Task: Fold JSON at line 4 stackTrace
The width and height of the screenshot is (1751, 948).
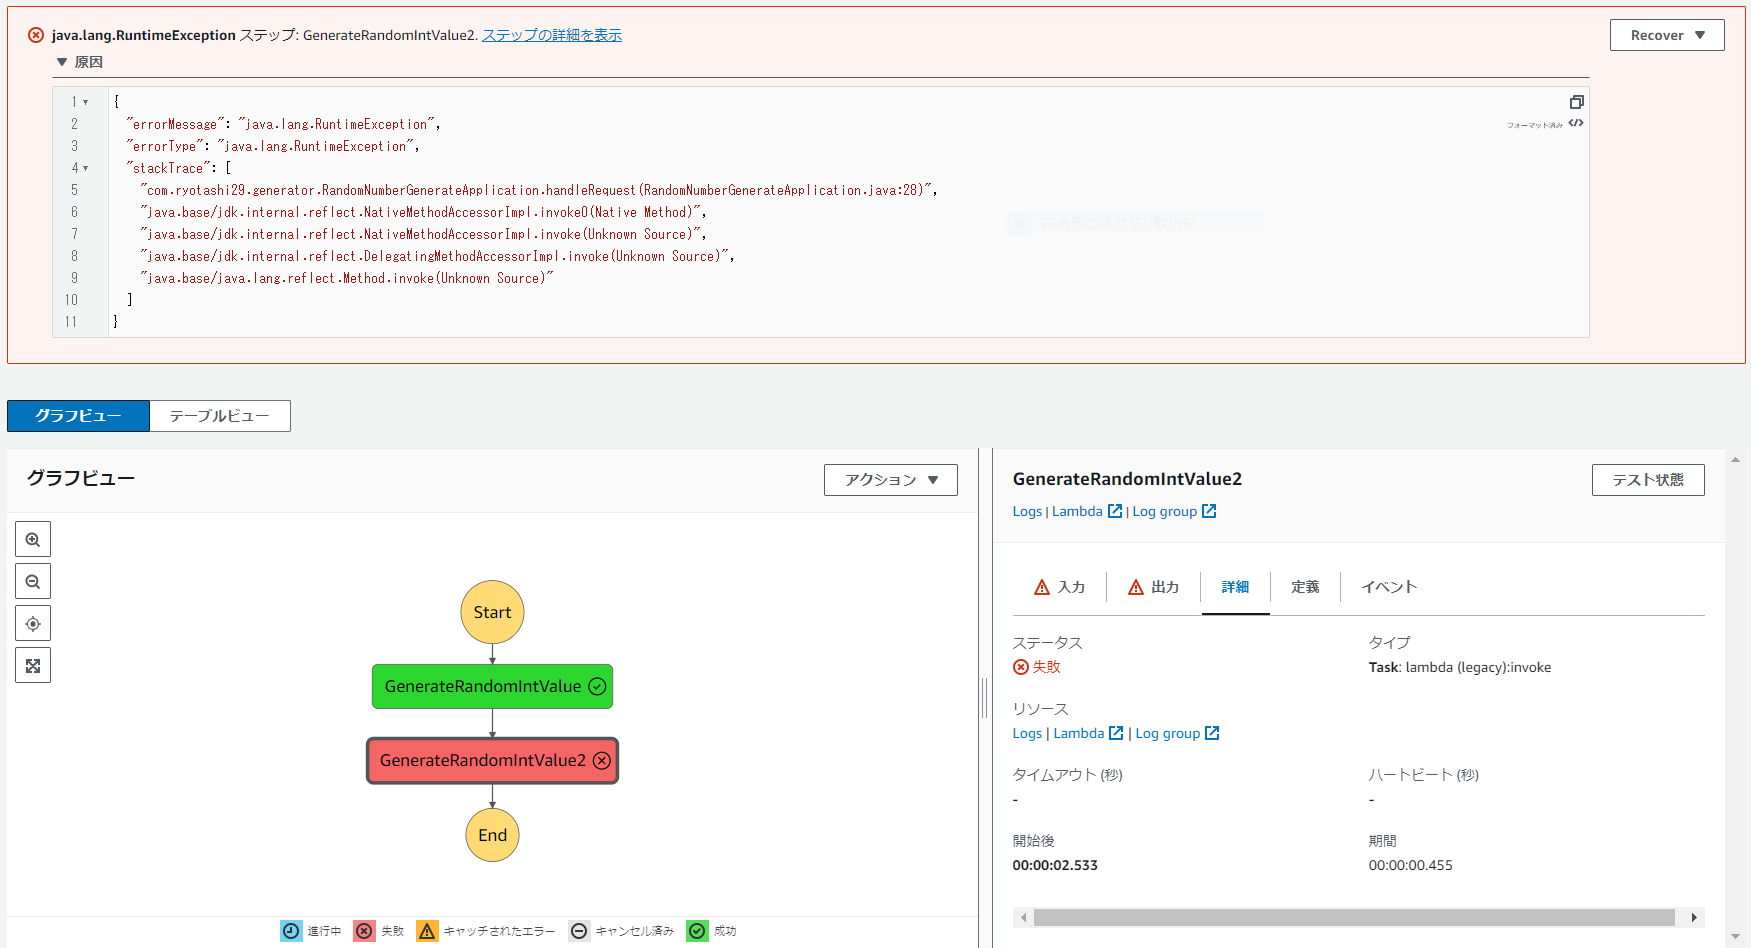Action: pos(86,168)
